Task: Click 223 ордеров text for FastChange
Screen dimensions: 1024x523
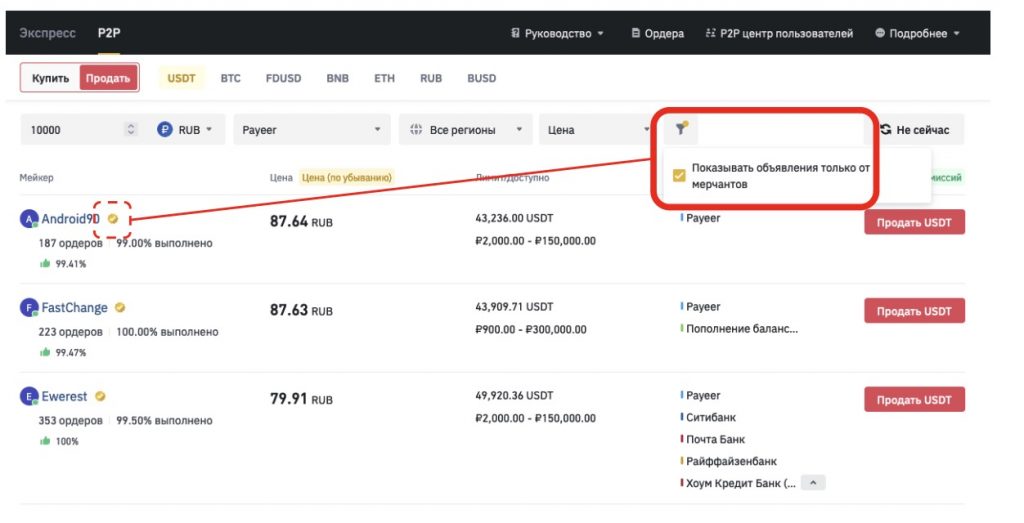Action: point(71,332)
